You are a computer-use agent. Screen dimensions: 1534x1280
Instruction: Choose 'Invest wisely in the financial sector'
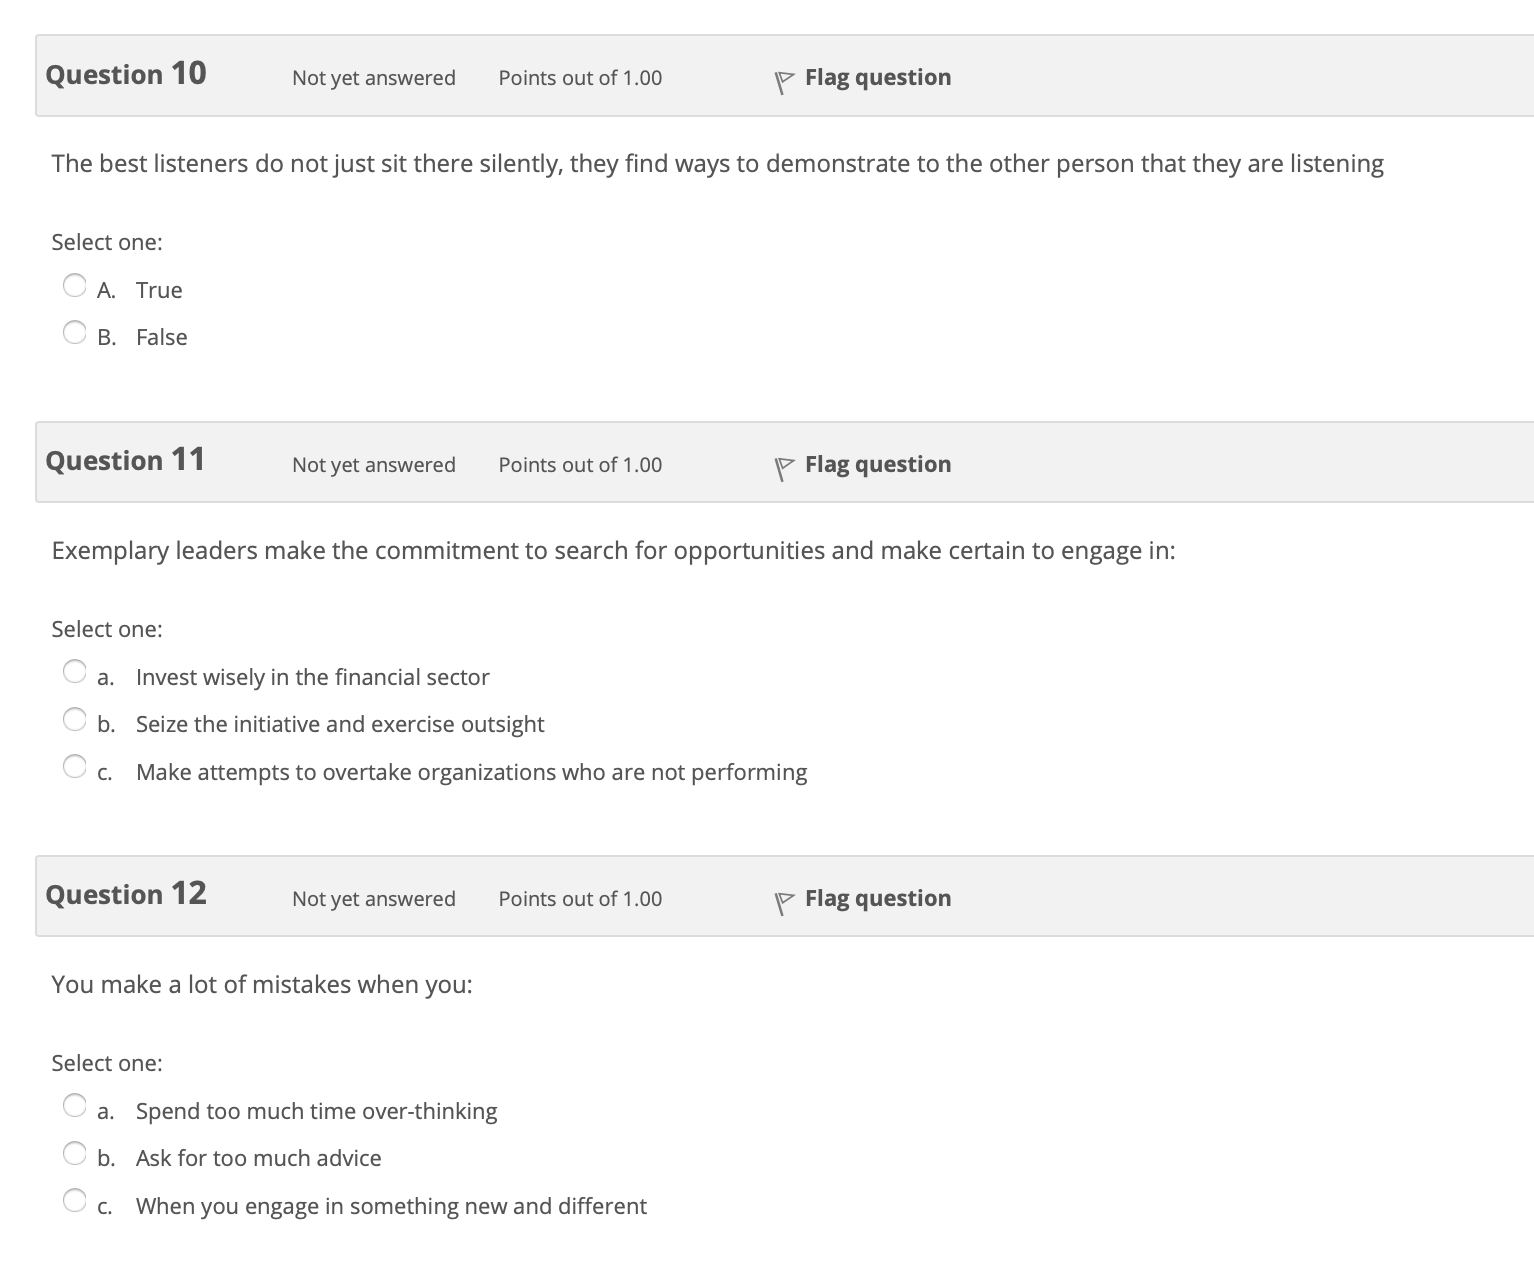(75, 672)
